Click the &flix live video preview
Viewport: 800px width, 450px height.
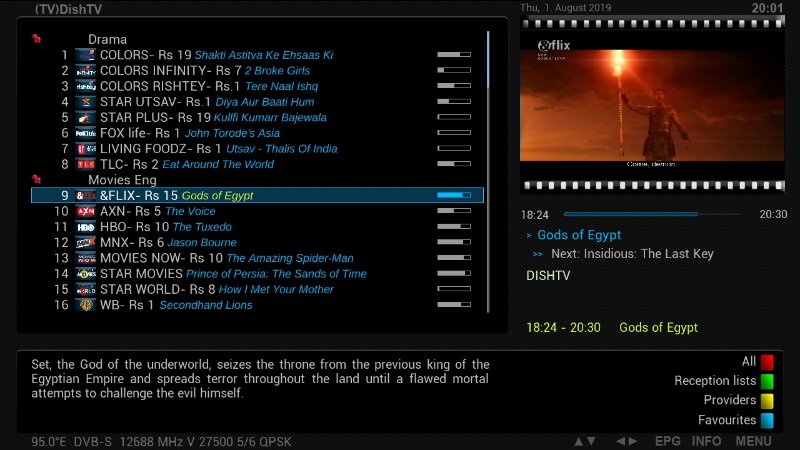[x=652, y=105]
